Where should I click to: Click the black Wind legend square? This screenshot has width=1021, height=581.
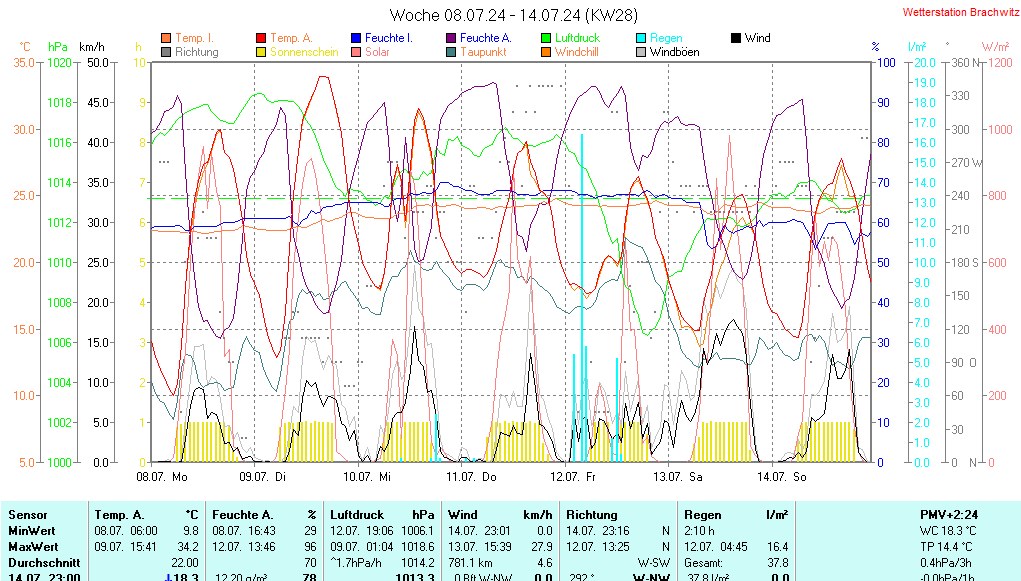point(736,38)
